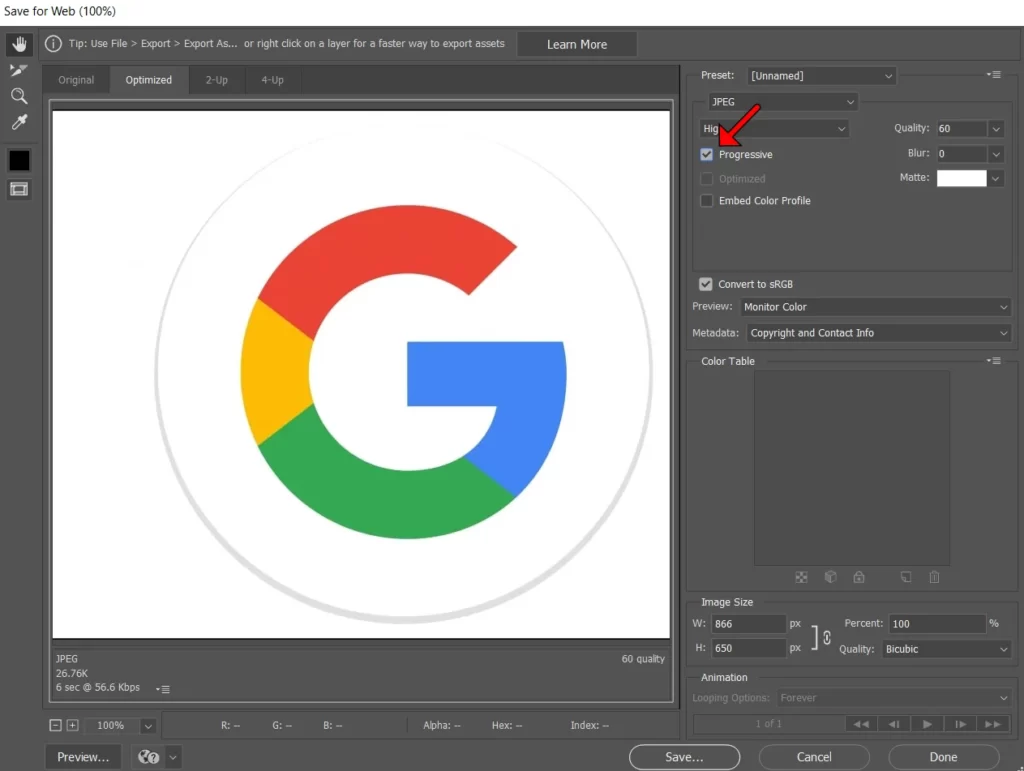The height and width of the screenshot is (771, 1024).
Task: Click the first frame animation button
Action: 861,724
